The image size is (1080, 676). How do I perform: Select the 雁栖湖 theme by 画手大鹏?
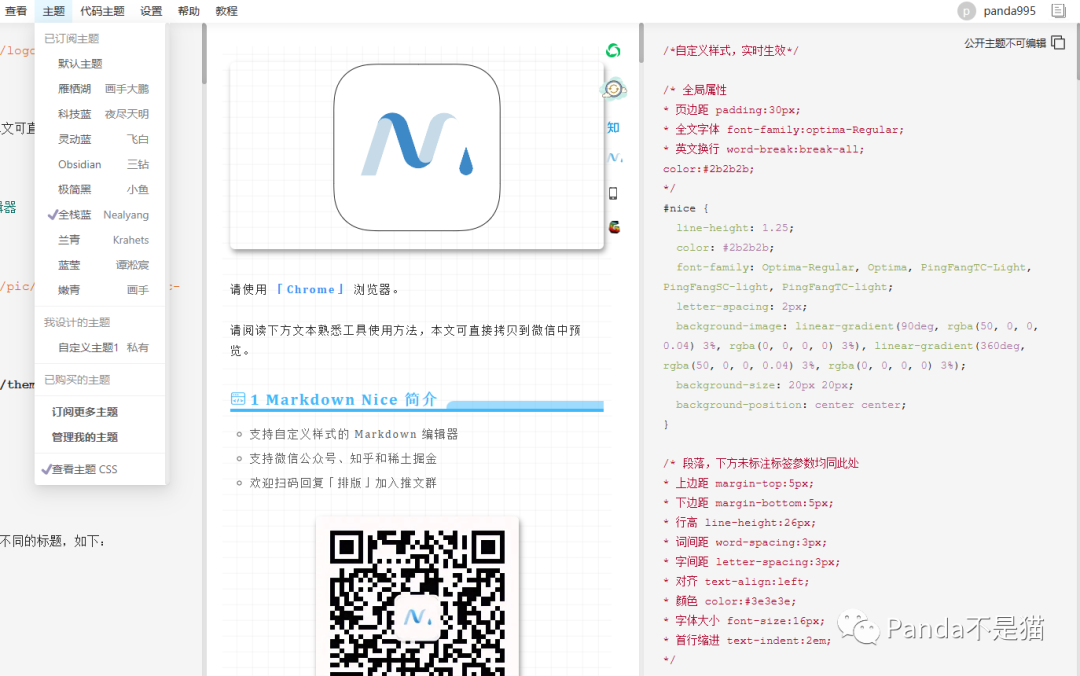tap(101, 89)
